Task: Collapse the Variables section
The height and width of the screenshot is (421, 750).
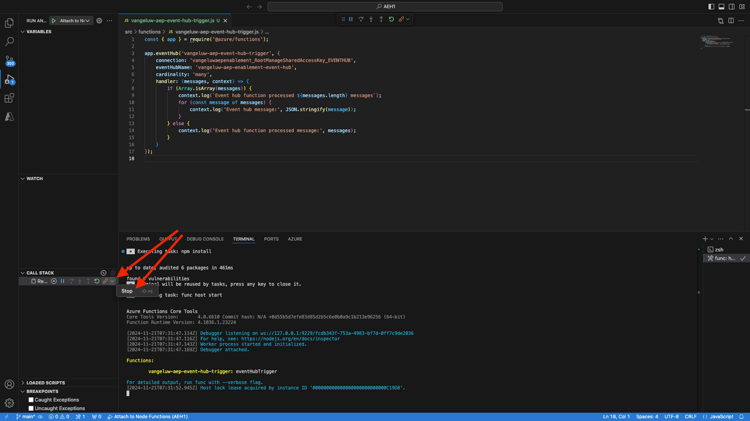Action: pos(38,32)
